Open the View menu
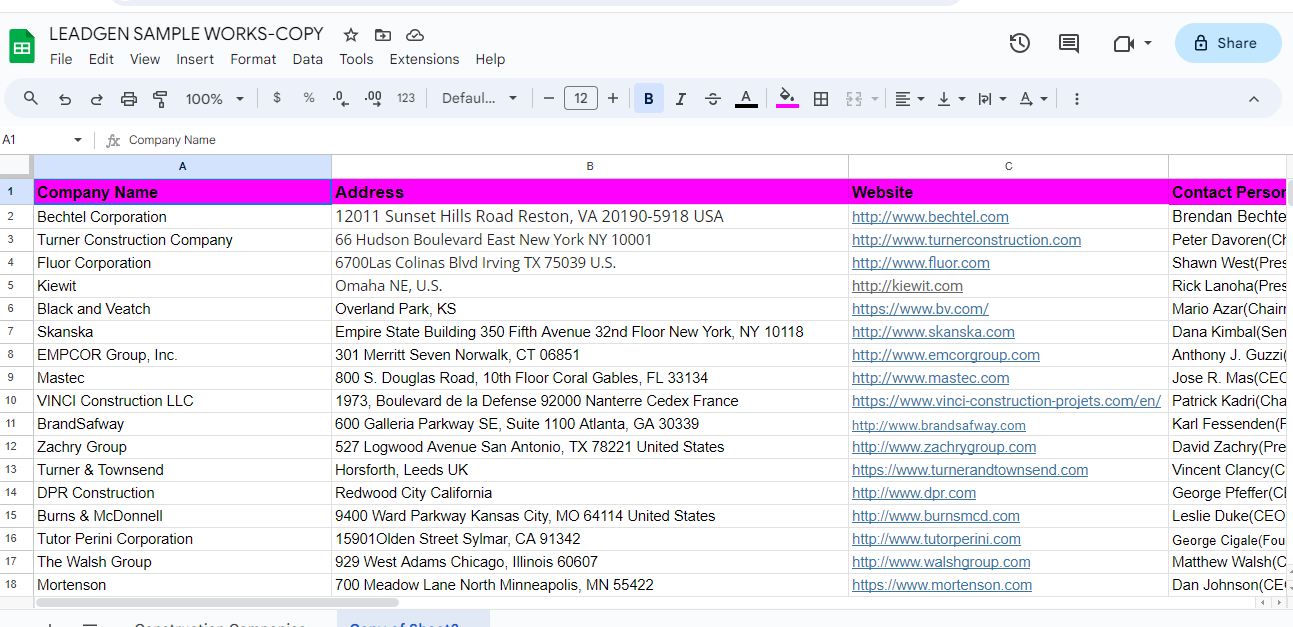 pos(145,59)
